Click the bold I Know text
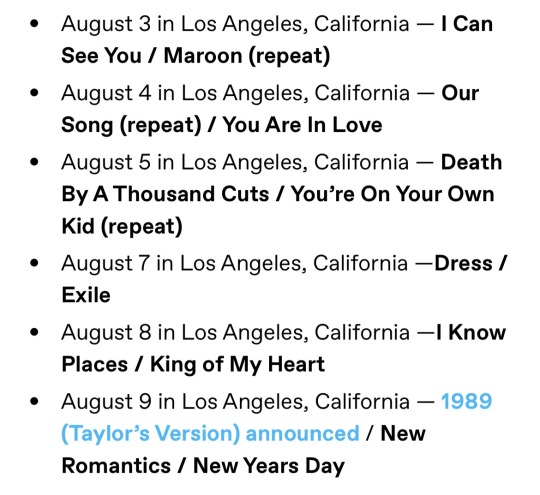Screen dimensions: 540x495 click(471, 332)
